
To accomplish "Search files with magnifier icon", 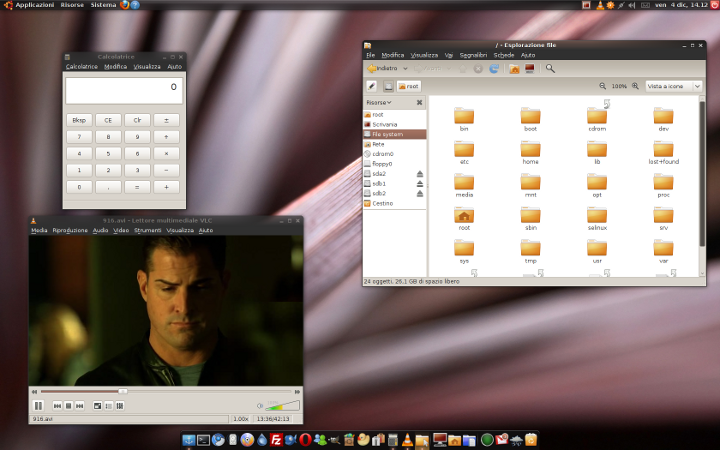I will pos(550,68).
